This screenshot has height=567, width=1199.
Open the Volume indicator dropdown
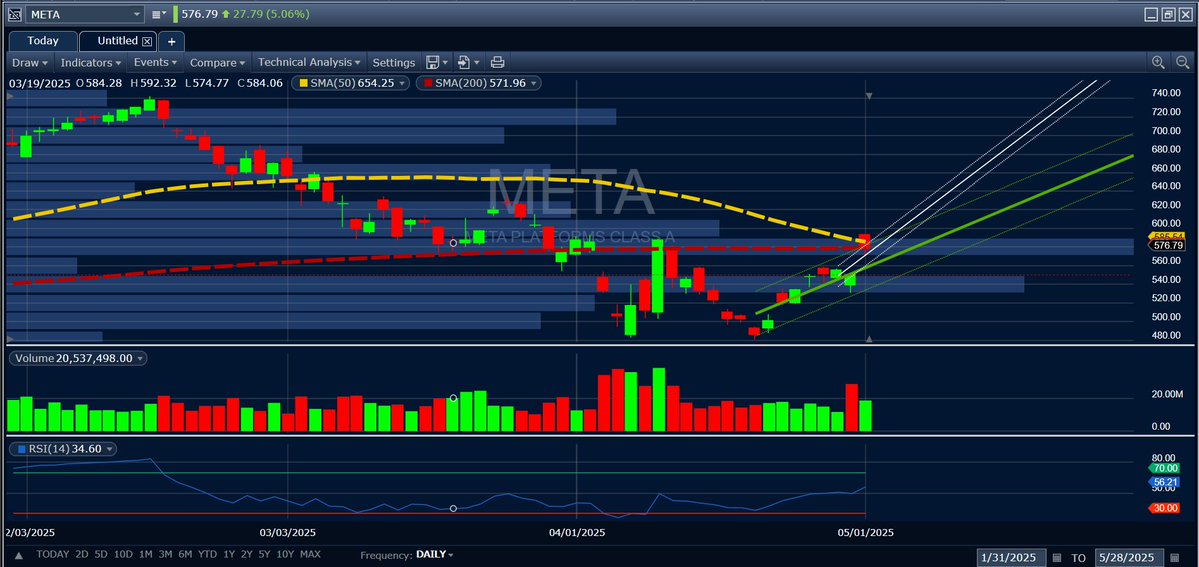(141, 358)
